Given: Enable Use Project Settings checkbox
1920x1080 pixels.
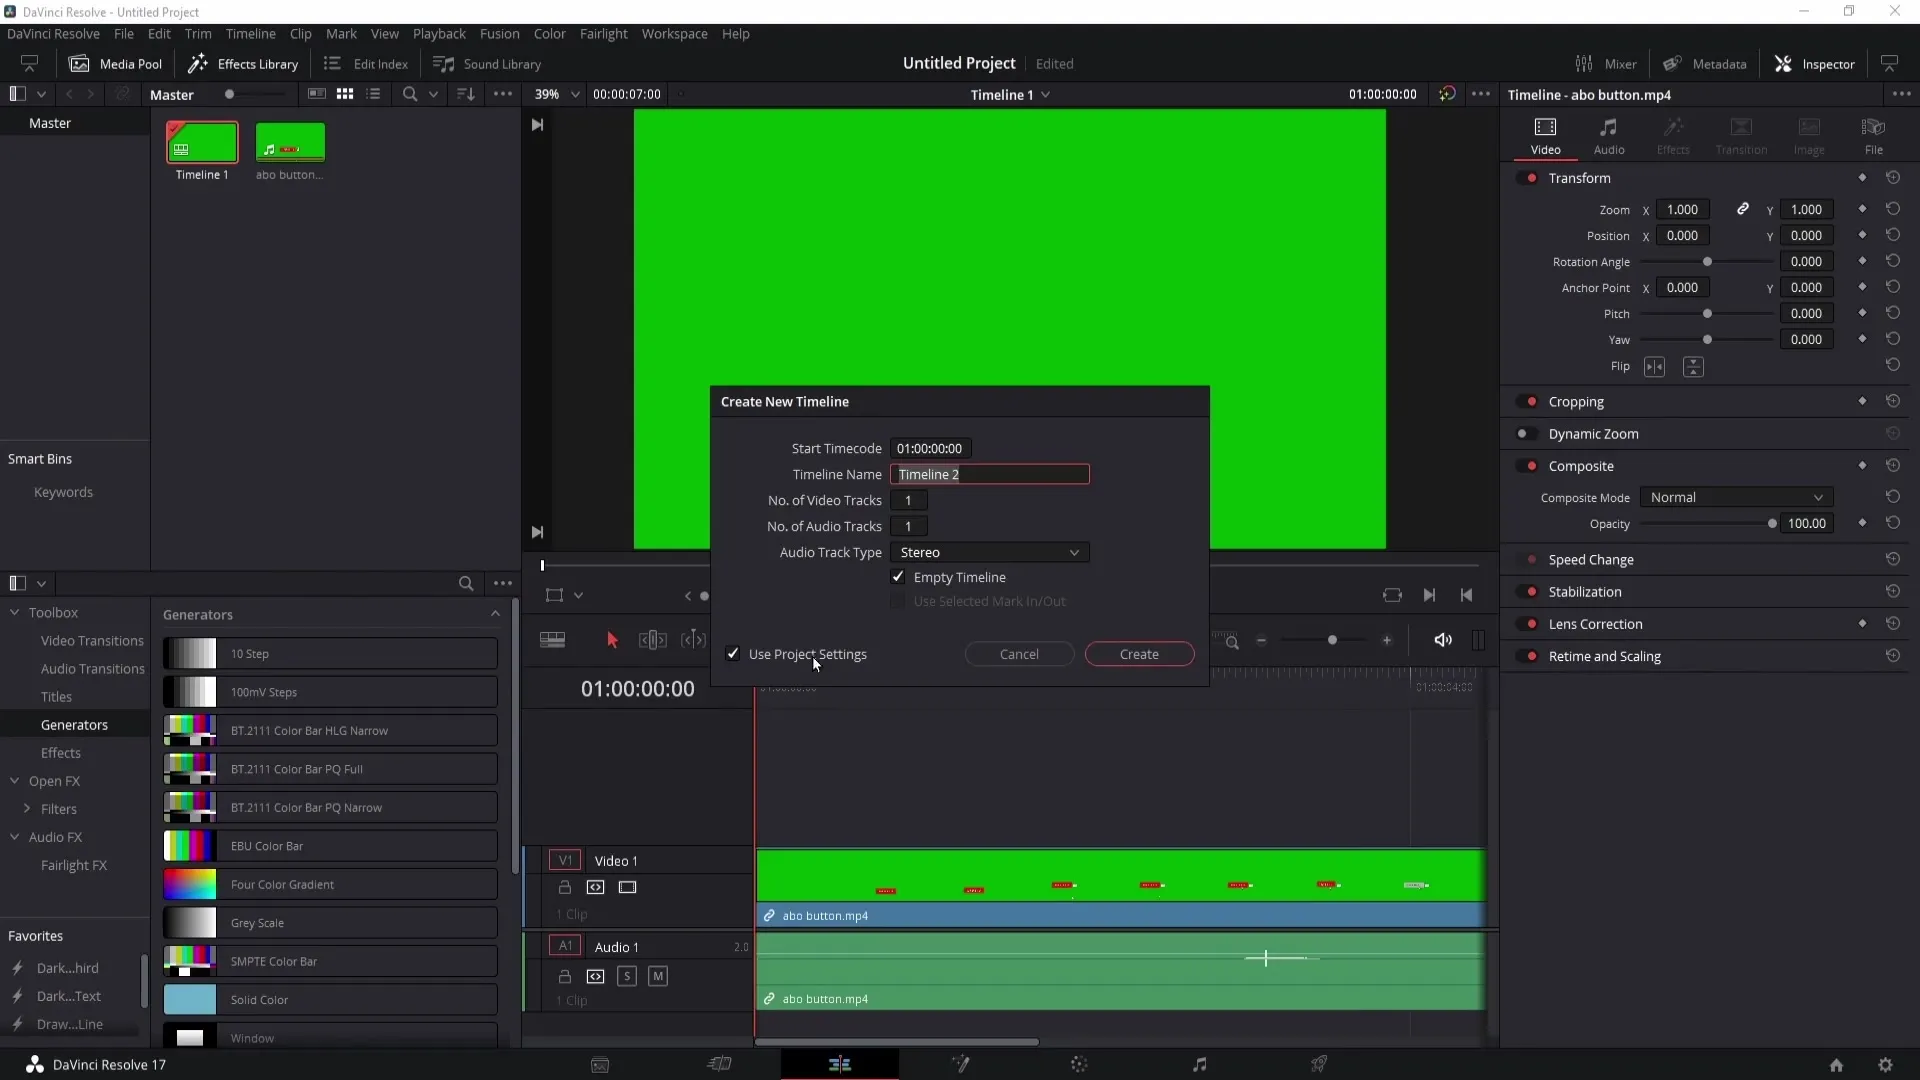Looking at the screenshot, I should click(733, 654).
